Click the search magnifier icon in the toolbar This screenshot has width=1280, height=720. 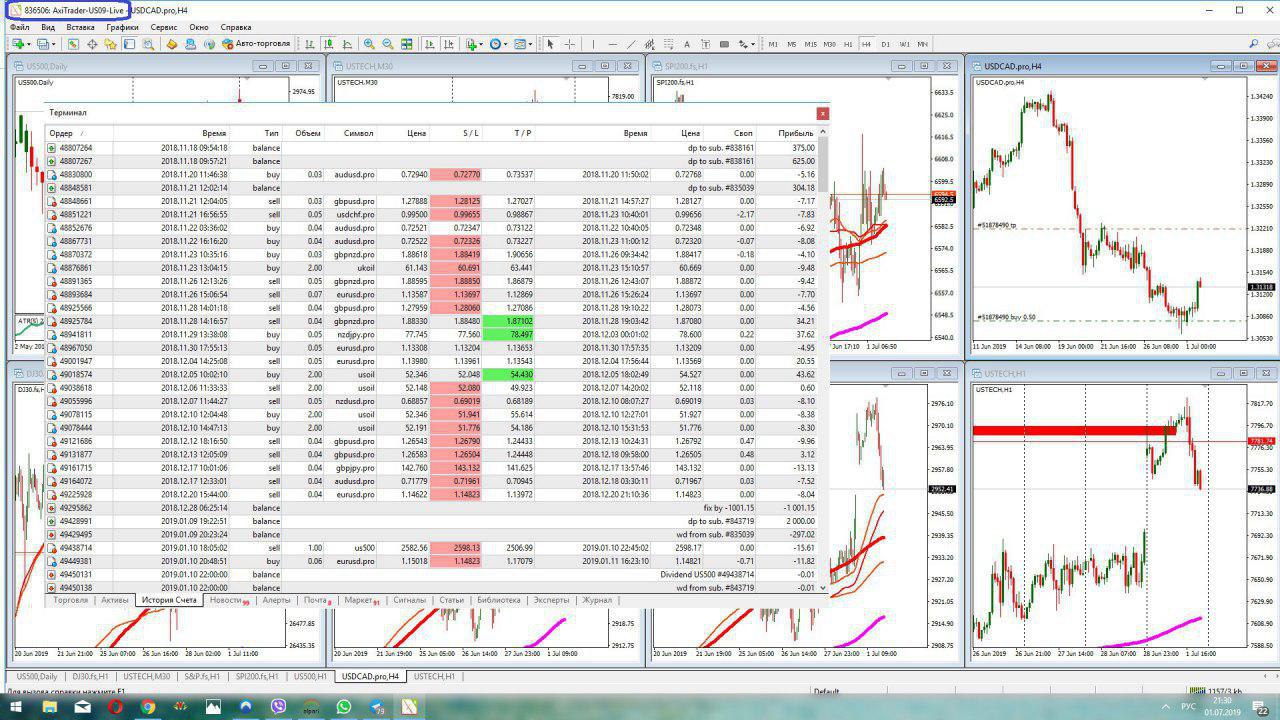pos(1254,44)
